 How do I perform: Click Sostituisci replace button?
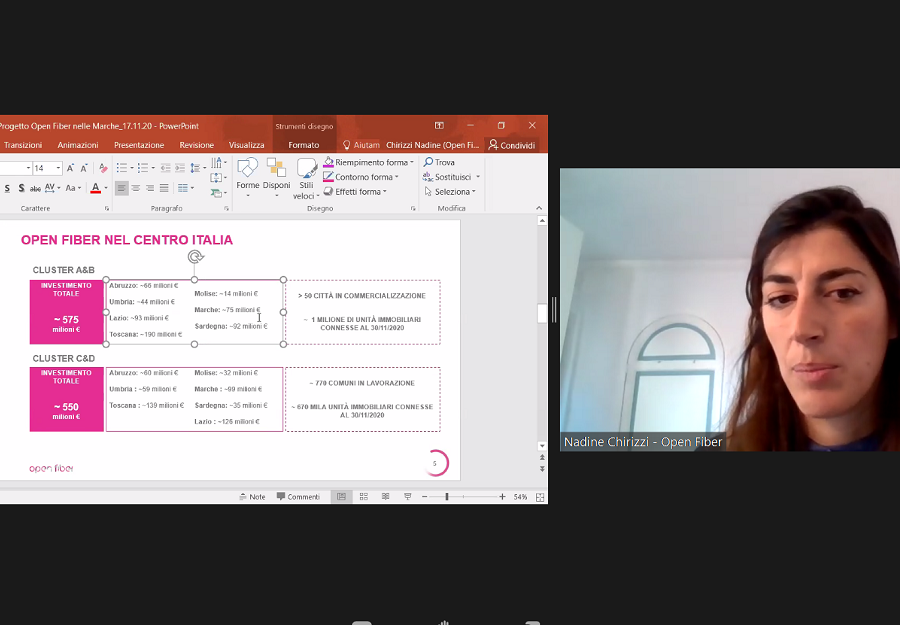[x=447, y=177]
